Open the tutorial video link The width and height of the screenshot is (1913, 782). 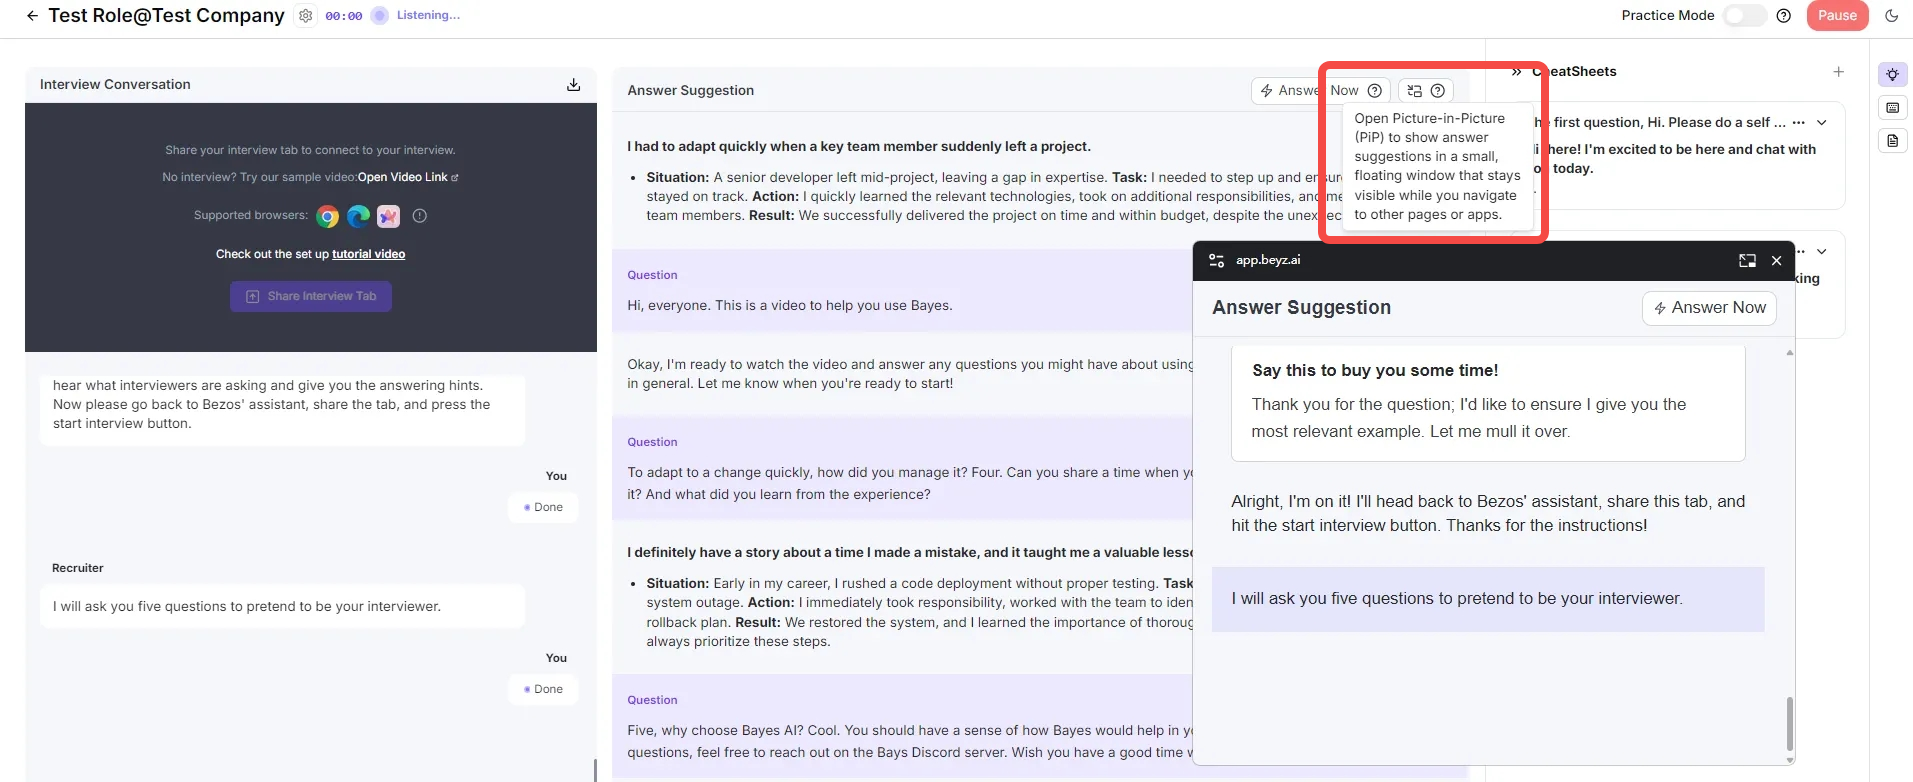click(x=368, y=254)
